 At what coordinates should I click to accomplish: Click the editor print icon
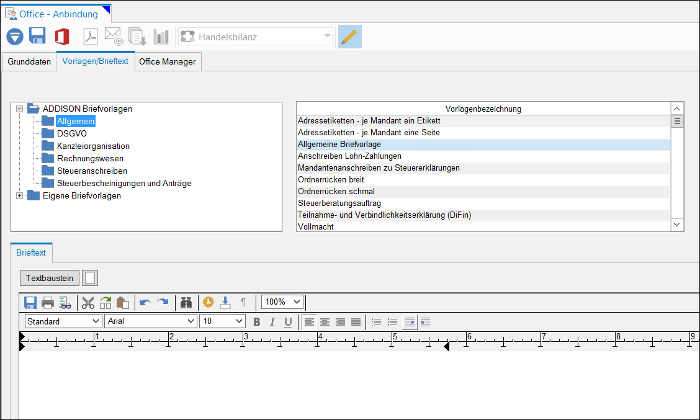click(47, 303)
